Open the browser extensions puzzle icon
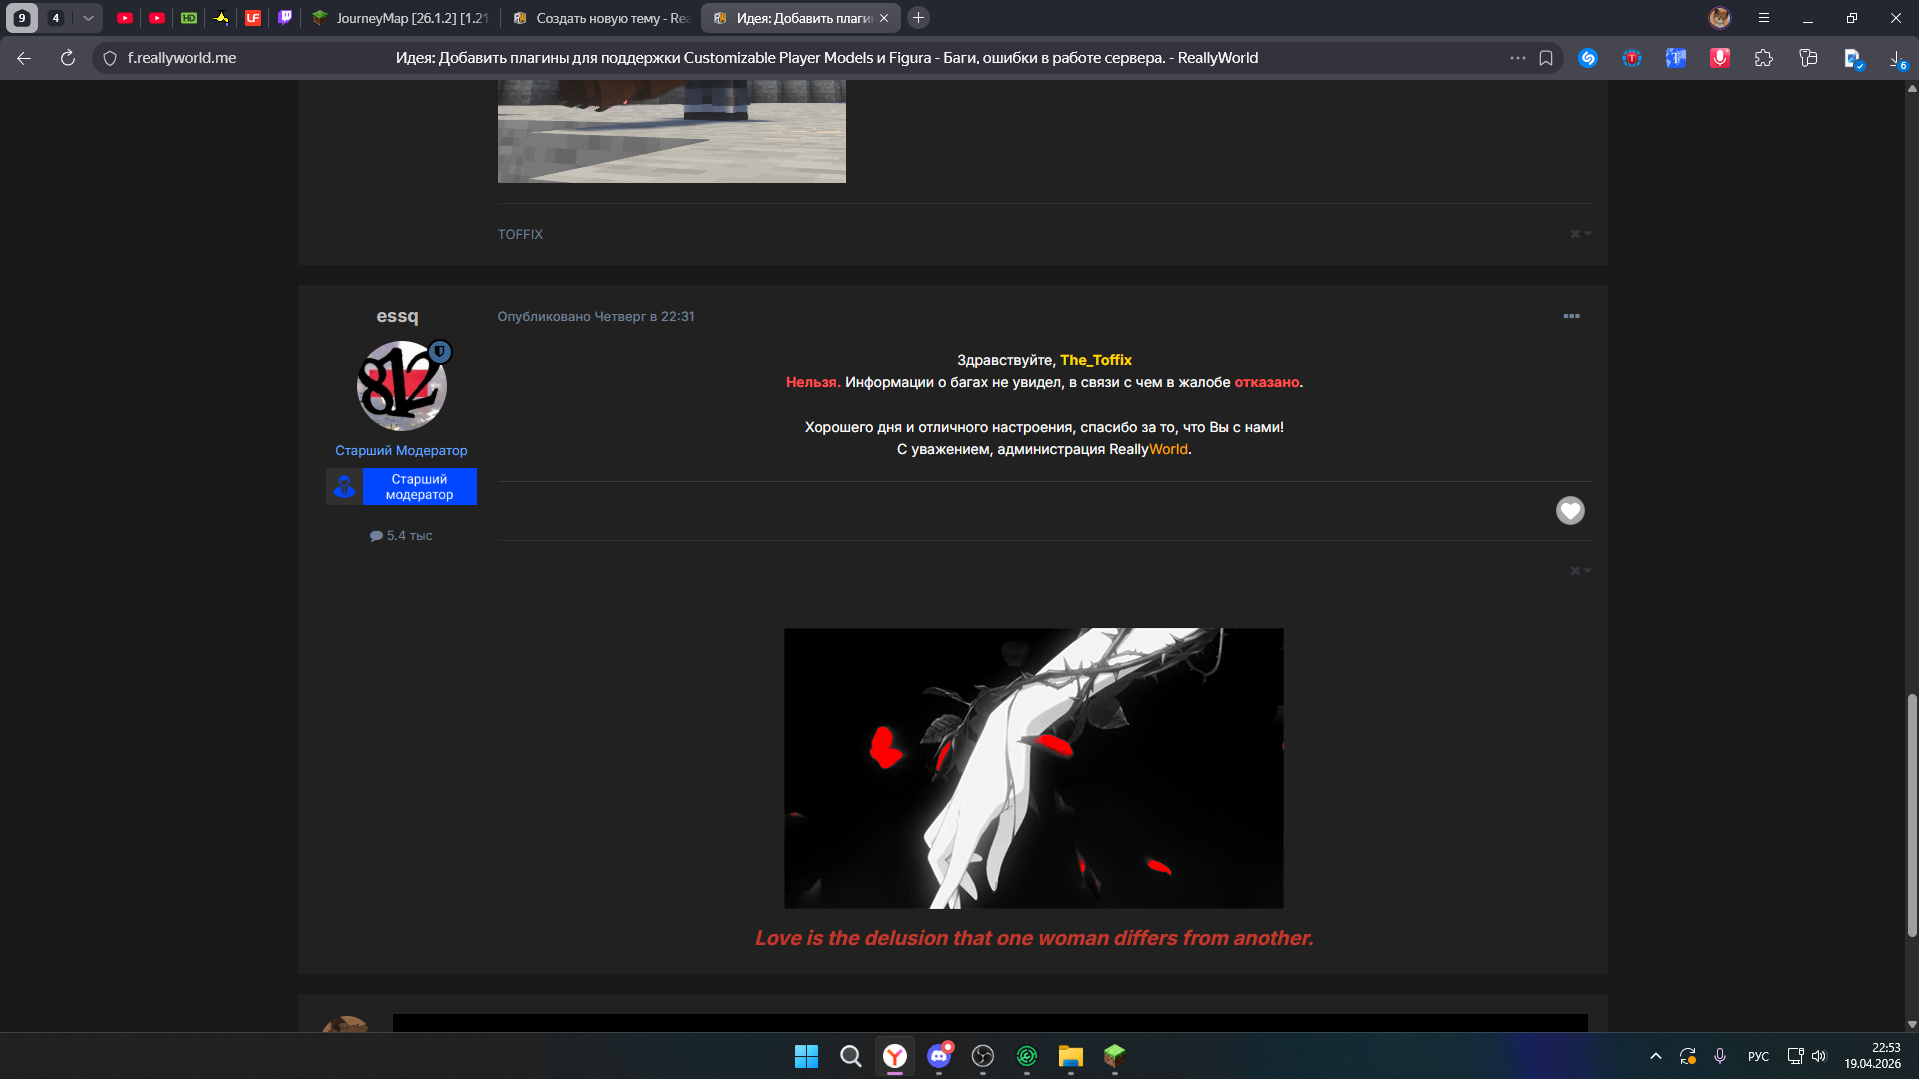This screenshot has width=1919, height=1079. (1764, 58)
